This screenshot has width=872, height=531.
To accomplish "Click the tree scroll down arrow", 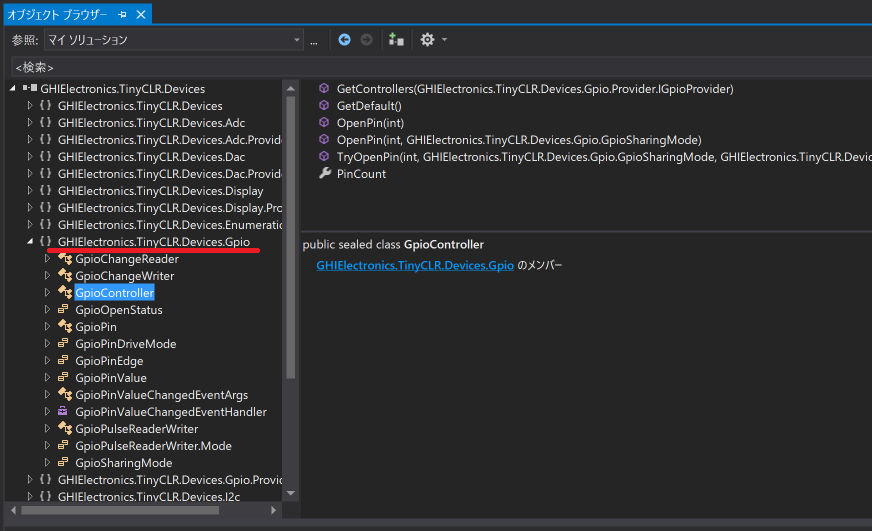I will click(290, 493).
